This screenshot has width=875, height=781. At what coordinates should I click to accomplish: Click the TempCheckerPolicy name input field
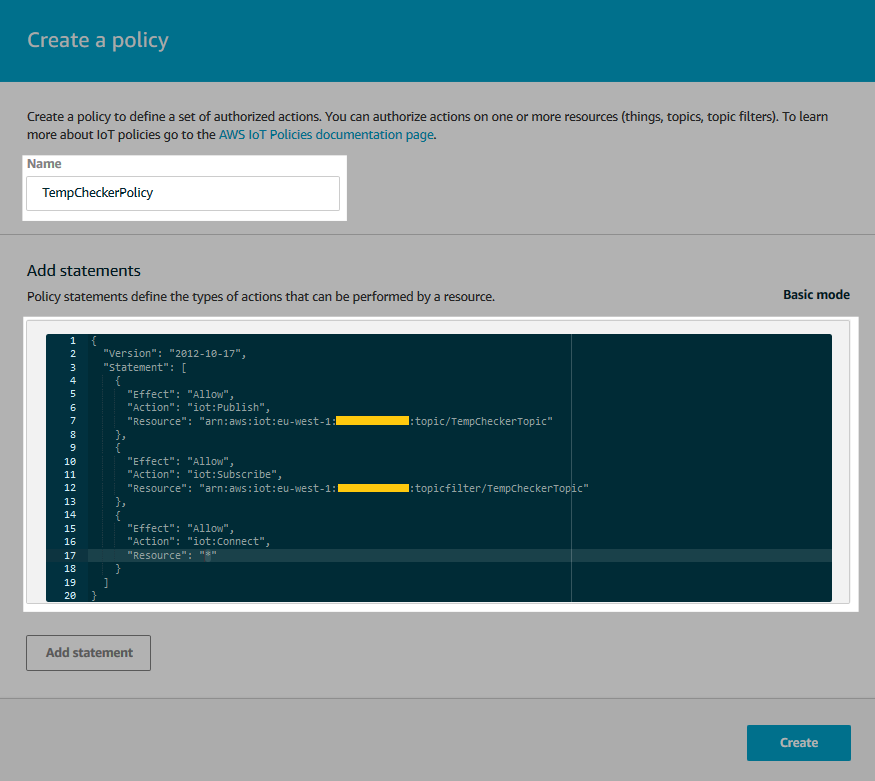click(x=183, y=193)
